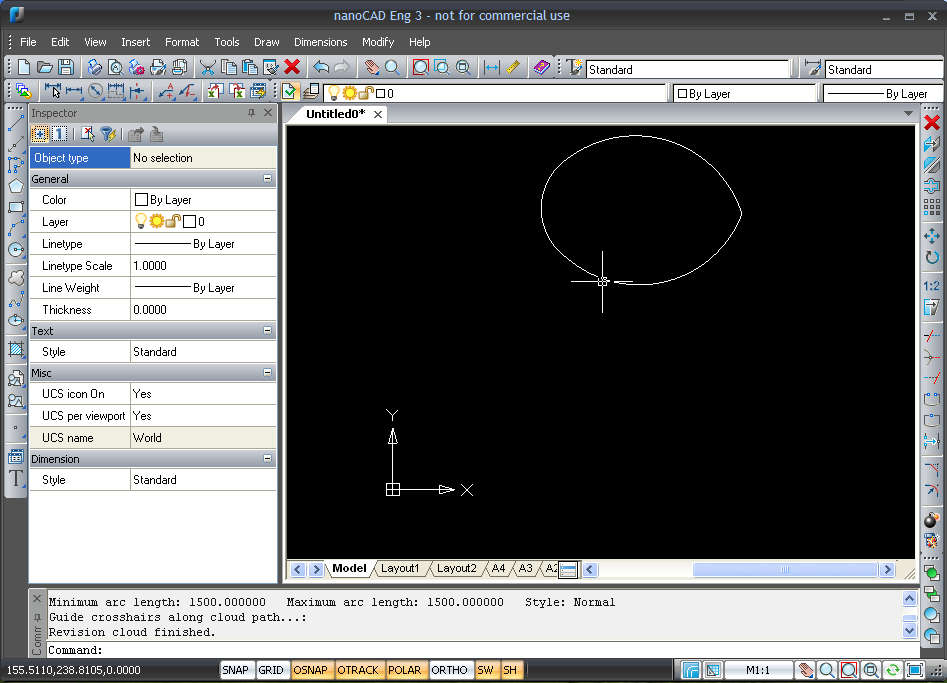
Task: Open the Standard text style dropdown in toolbar
Action: coord(688,70)
